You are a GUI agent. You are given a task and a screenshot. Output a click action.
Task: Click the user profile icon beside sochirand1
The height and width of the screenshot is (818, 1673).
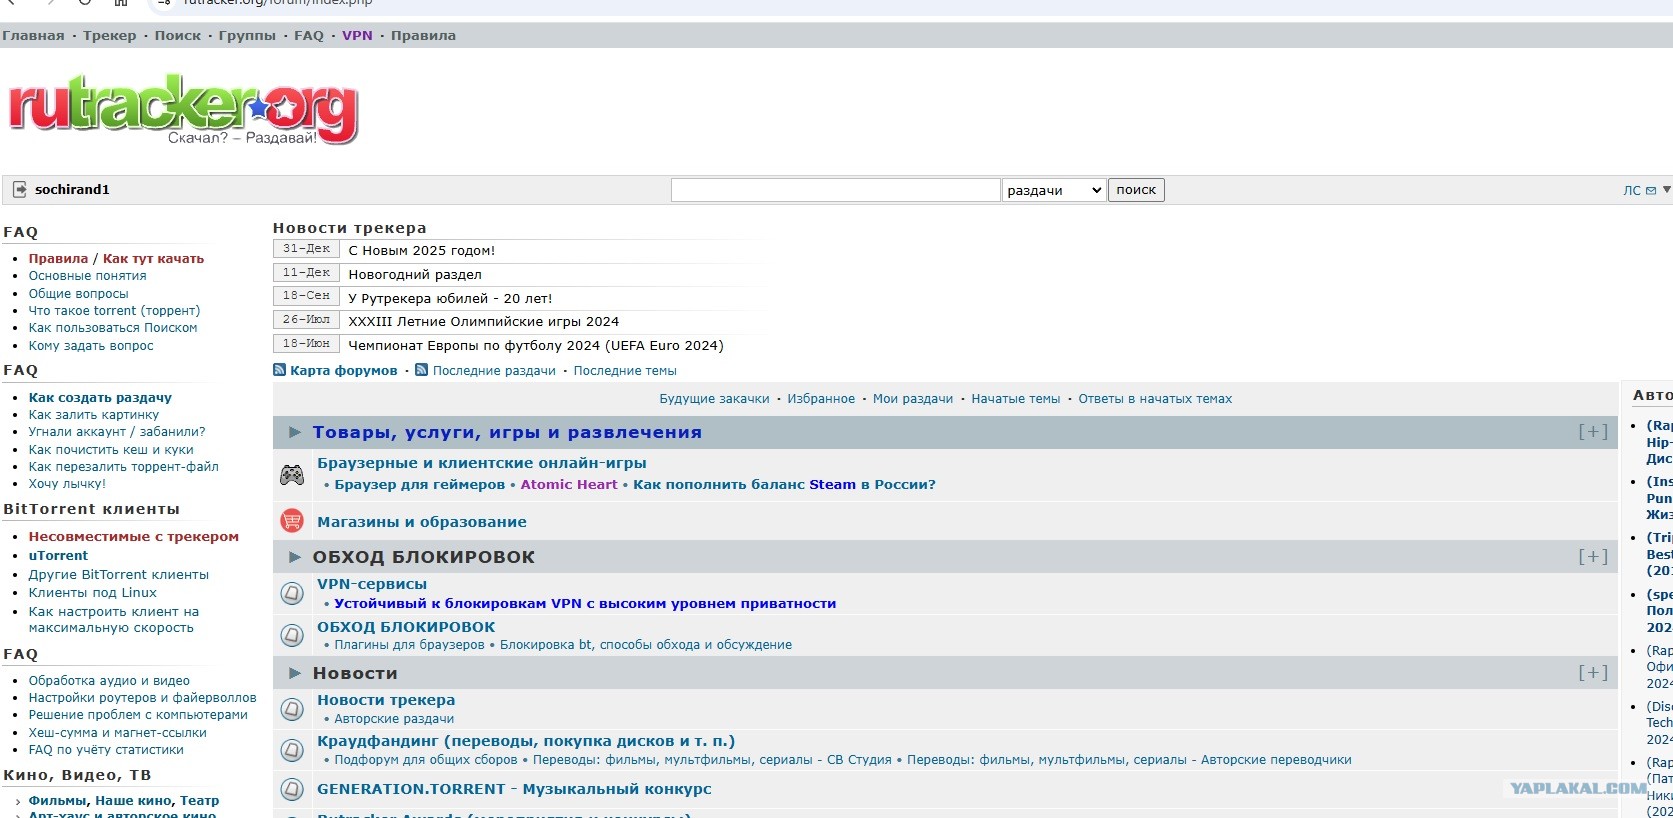pos(19,189)
